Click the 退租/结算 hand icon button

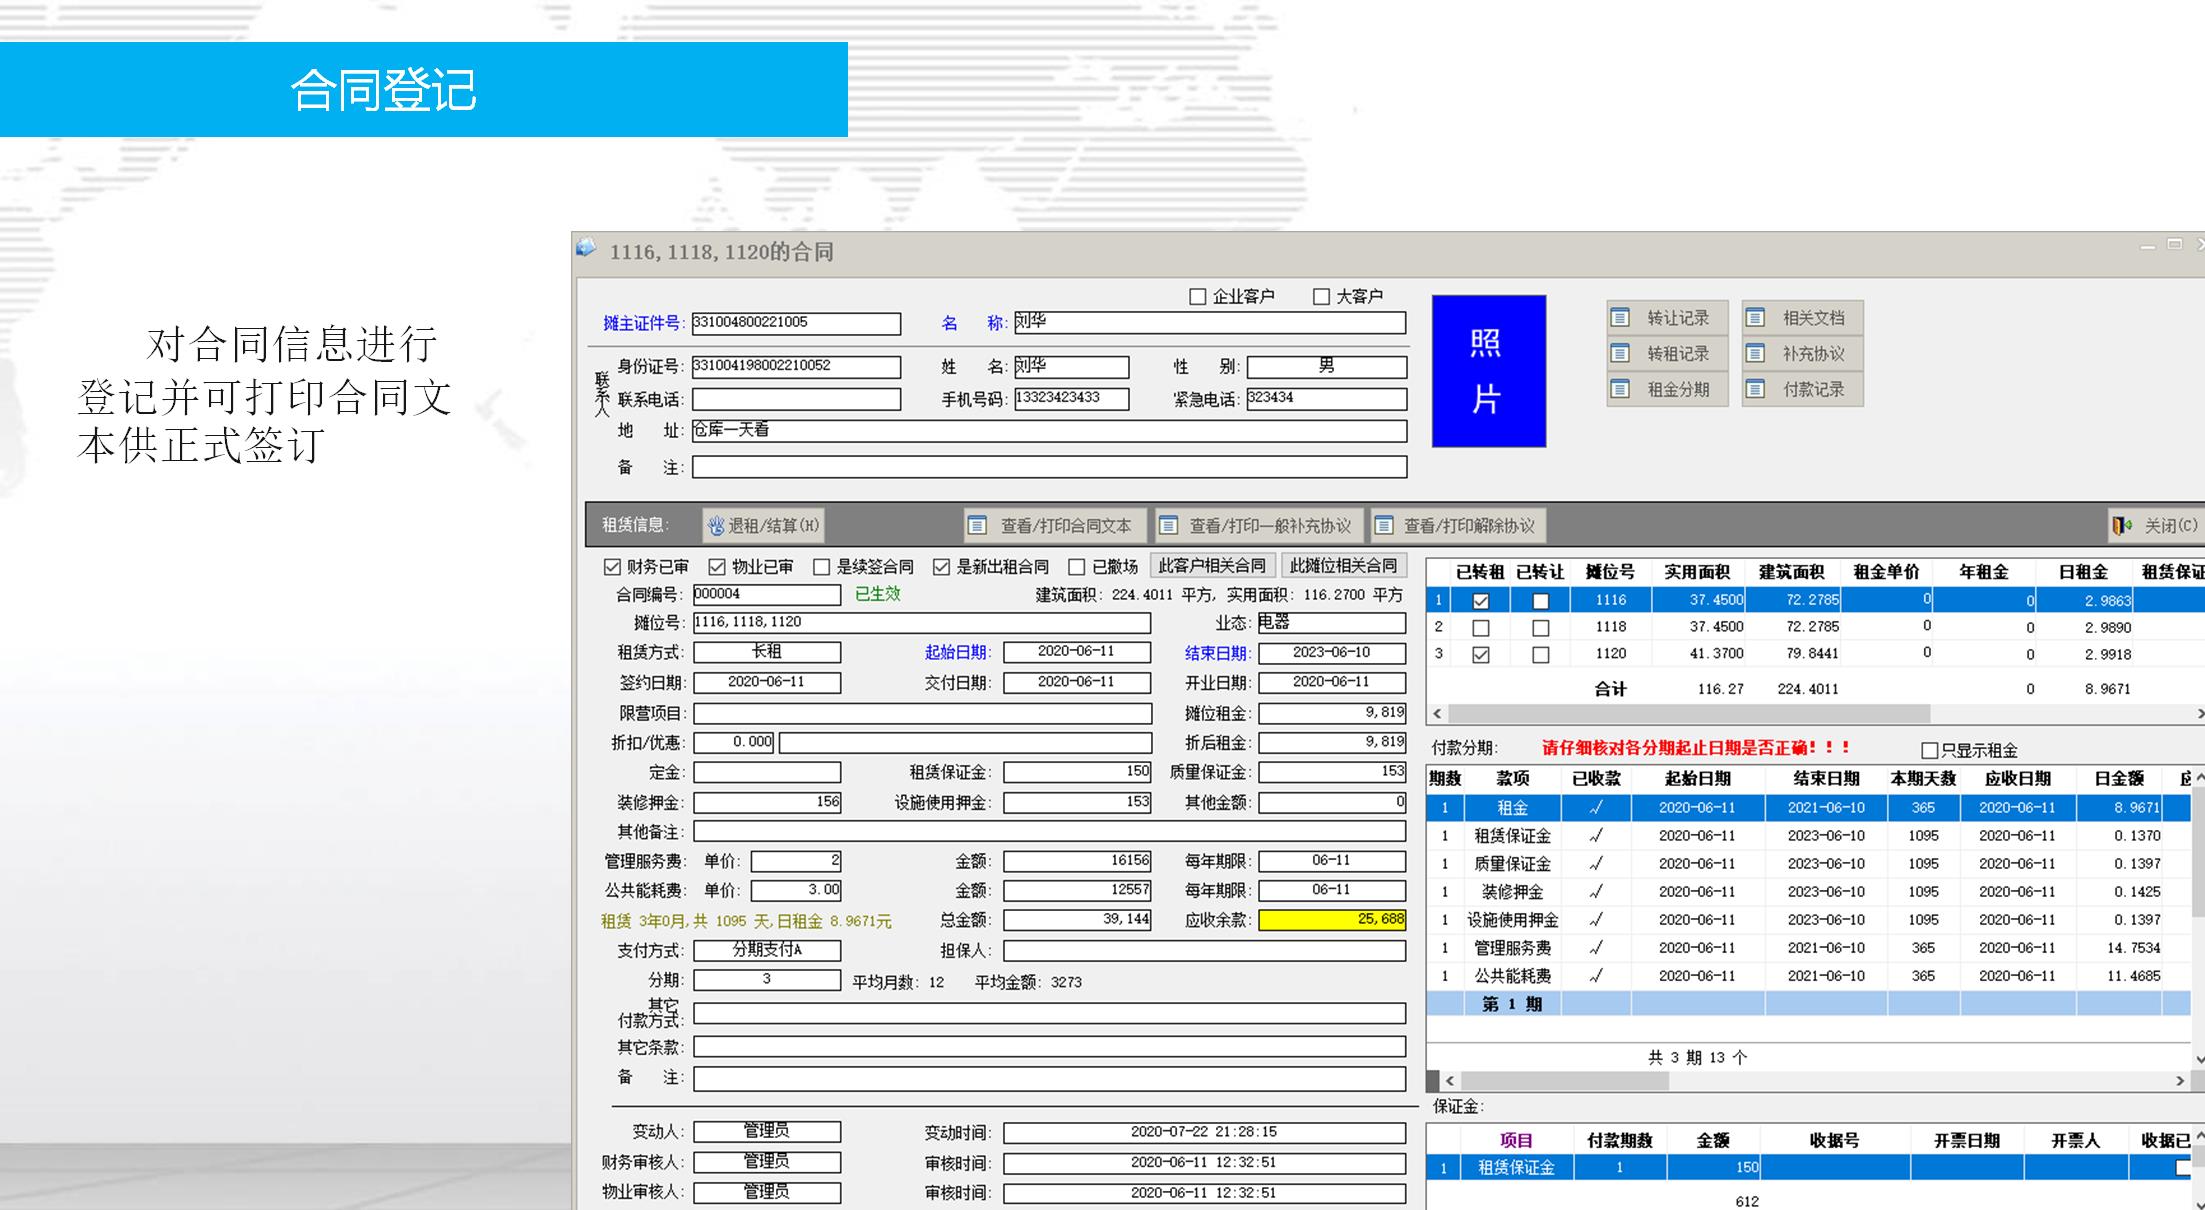click(x=762, y=526)
